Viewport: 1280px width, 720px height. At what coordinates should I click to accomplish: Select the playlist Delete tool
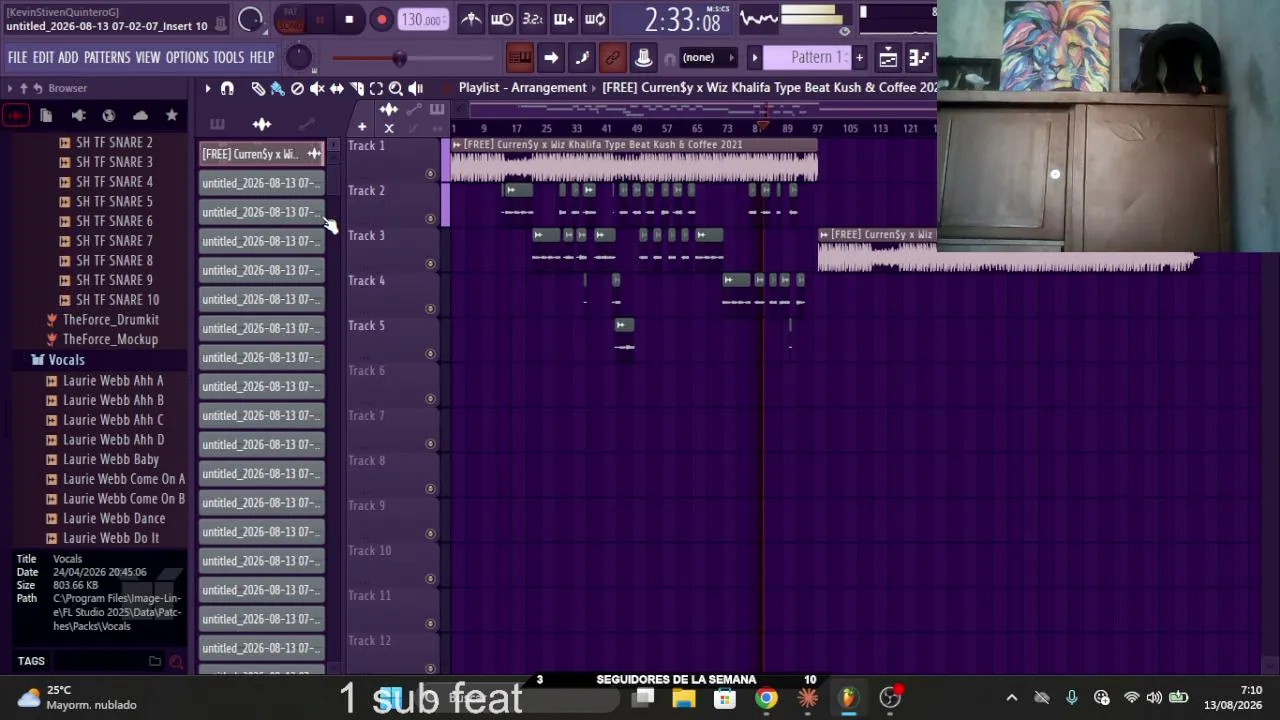point(297,89)
